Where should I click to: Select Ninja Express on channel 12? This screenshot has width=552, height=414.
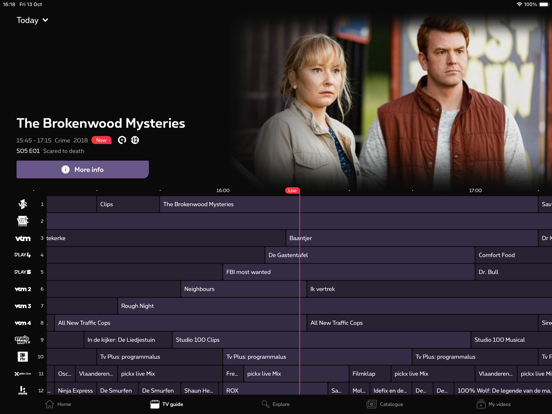75,390
